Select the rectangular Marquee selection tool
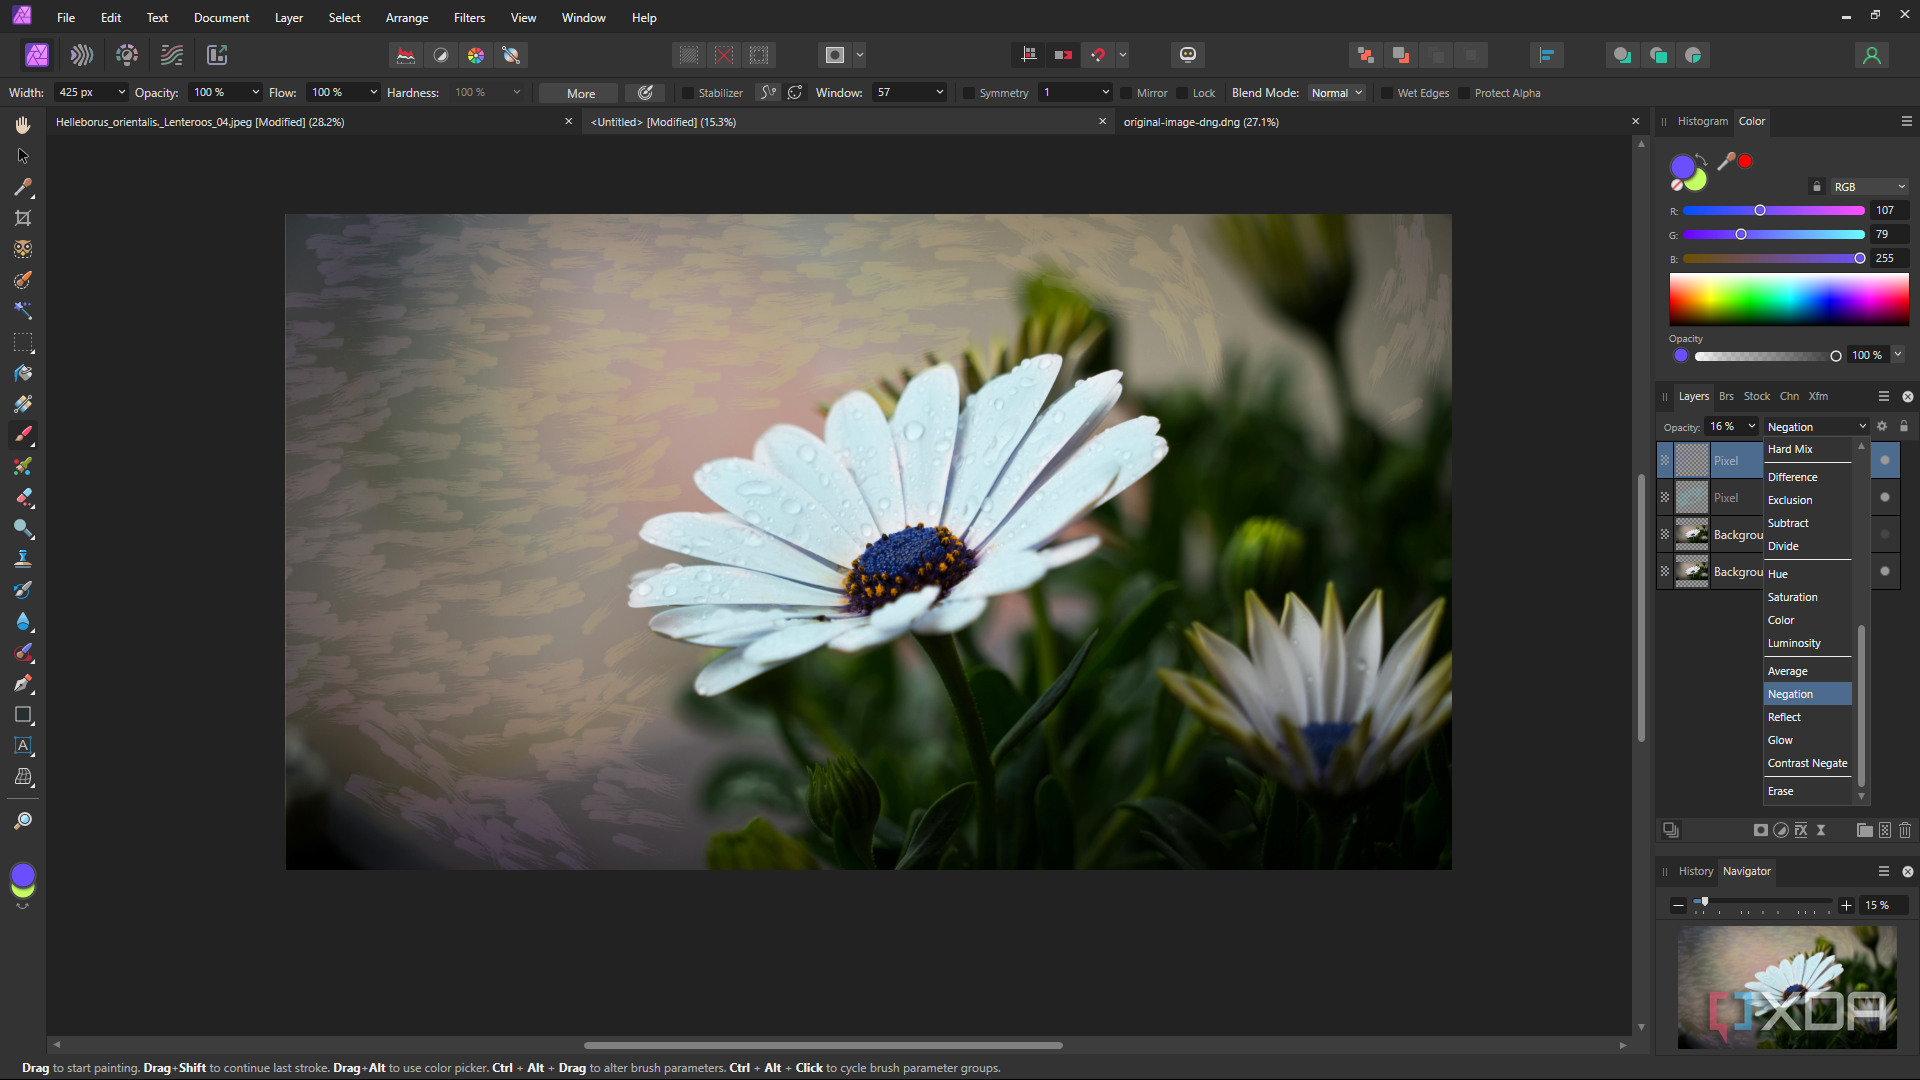Screen dimensions: 1920x1080 pyautogui.click(x=23, y=342)
